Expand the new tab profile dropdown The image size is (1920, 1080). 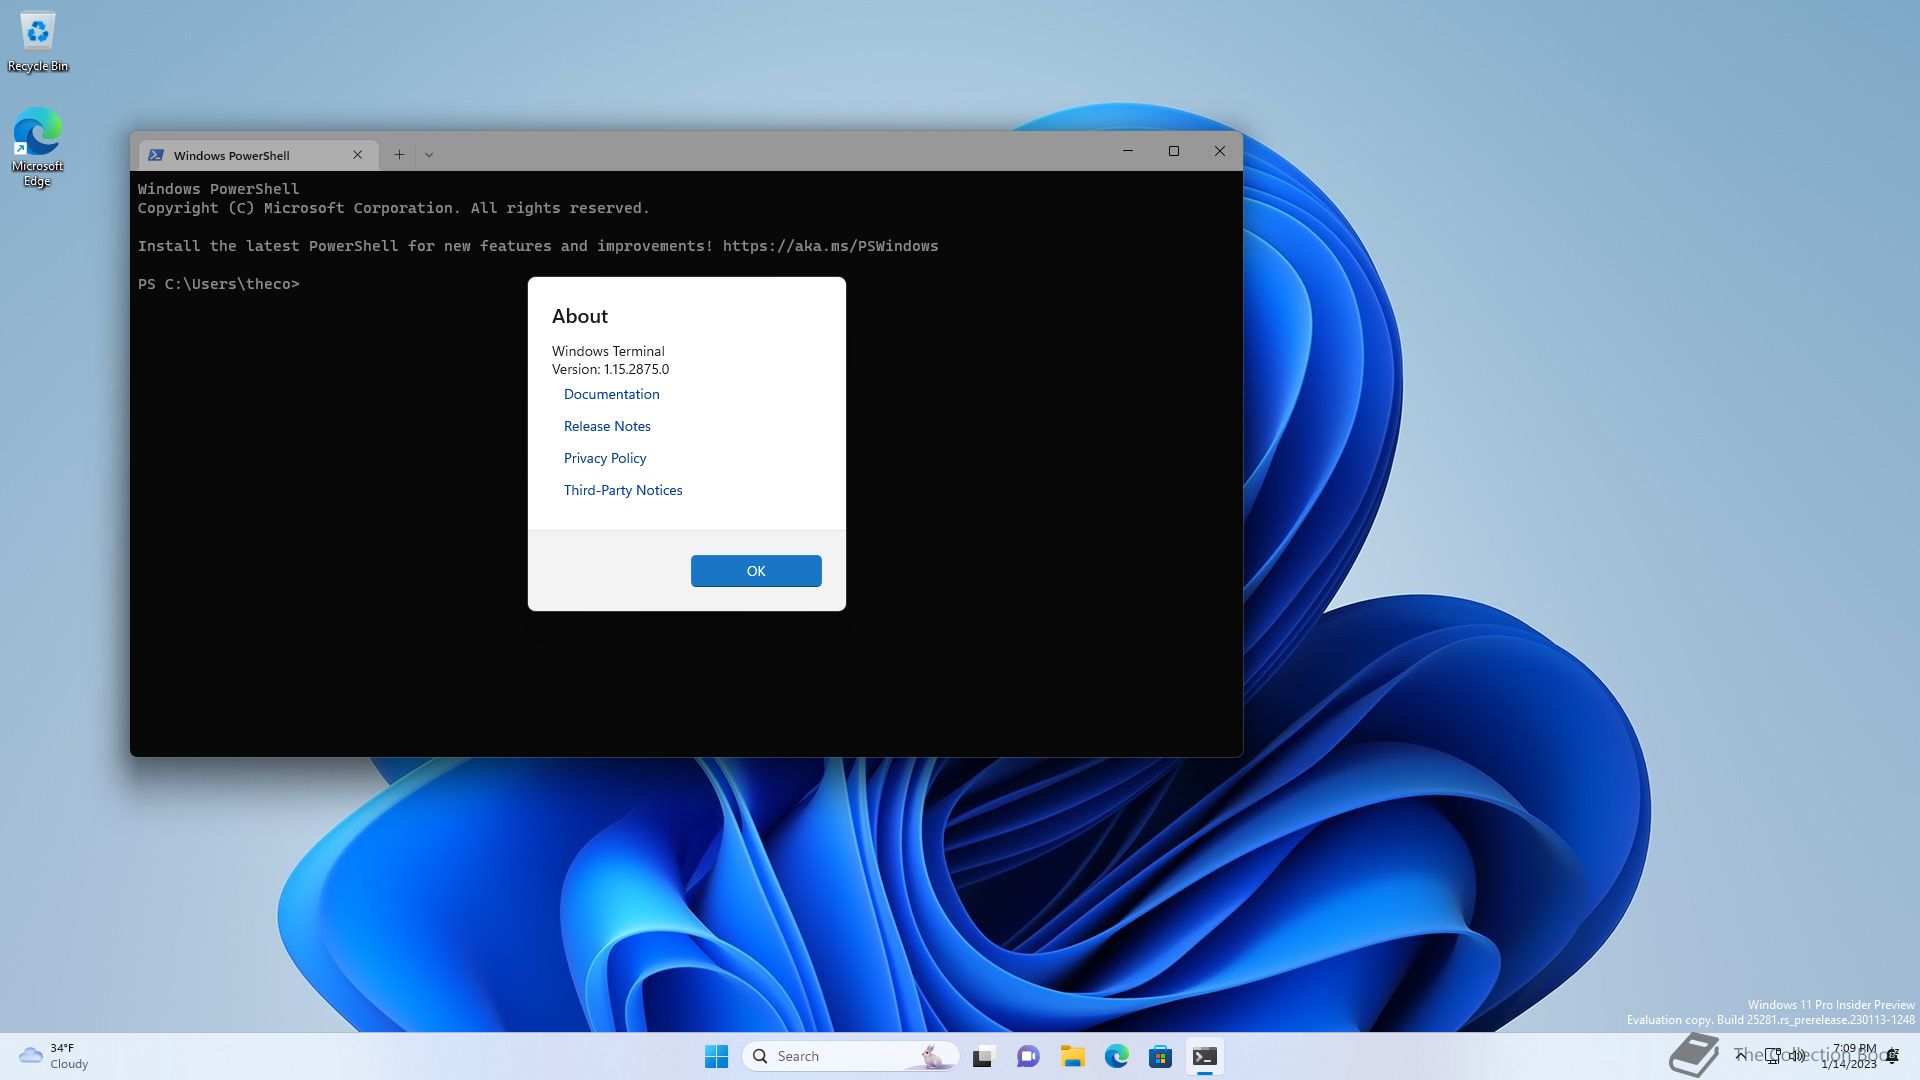tap(429, 155)
